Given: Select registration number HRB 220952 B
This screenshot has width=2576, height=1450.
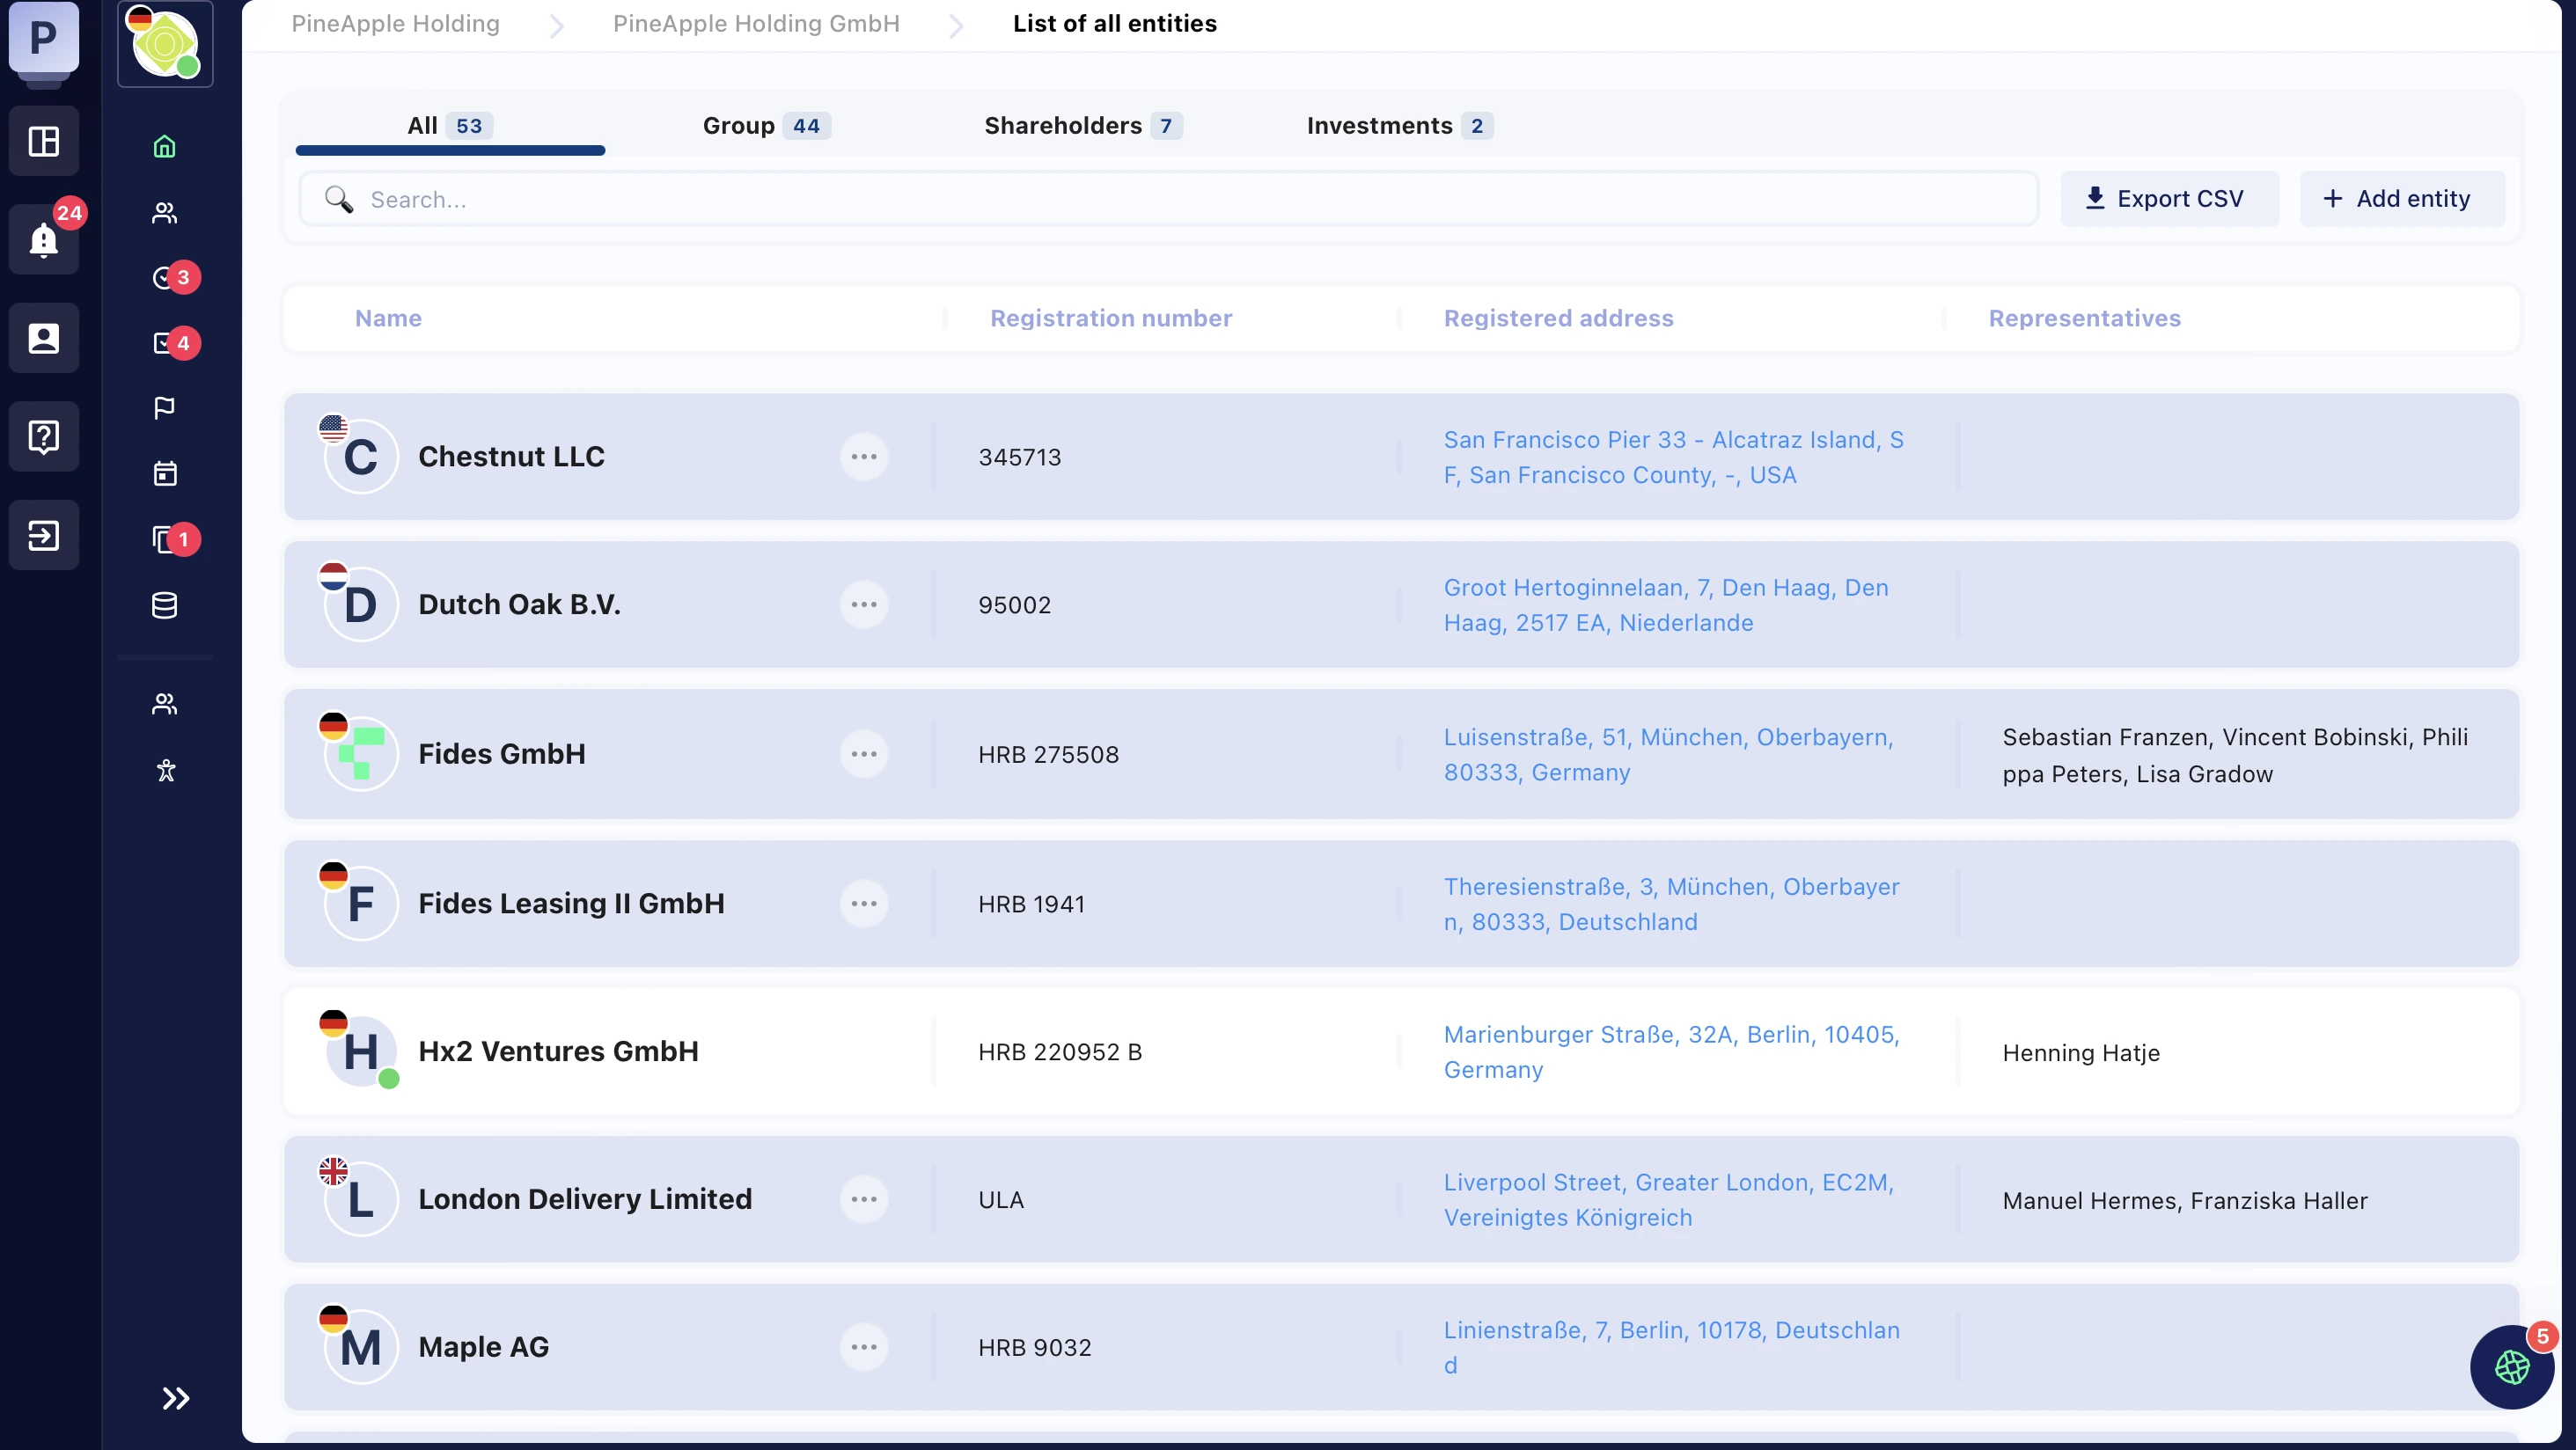Looking at the screenshot, I should pos(1060,1052).
